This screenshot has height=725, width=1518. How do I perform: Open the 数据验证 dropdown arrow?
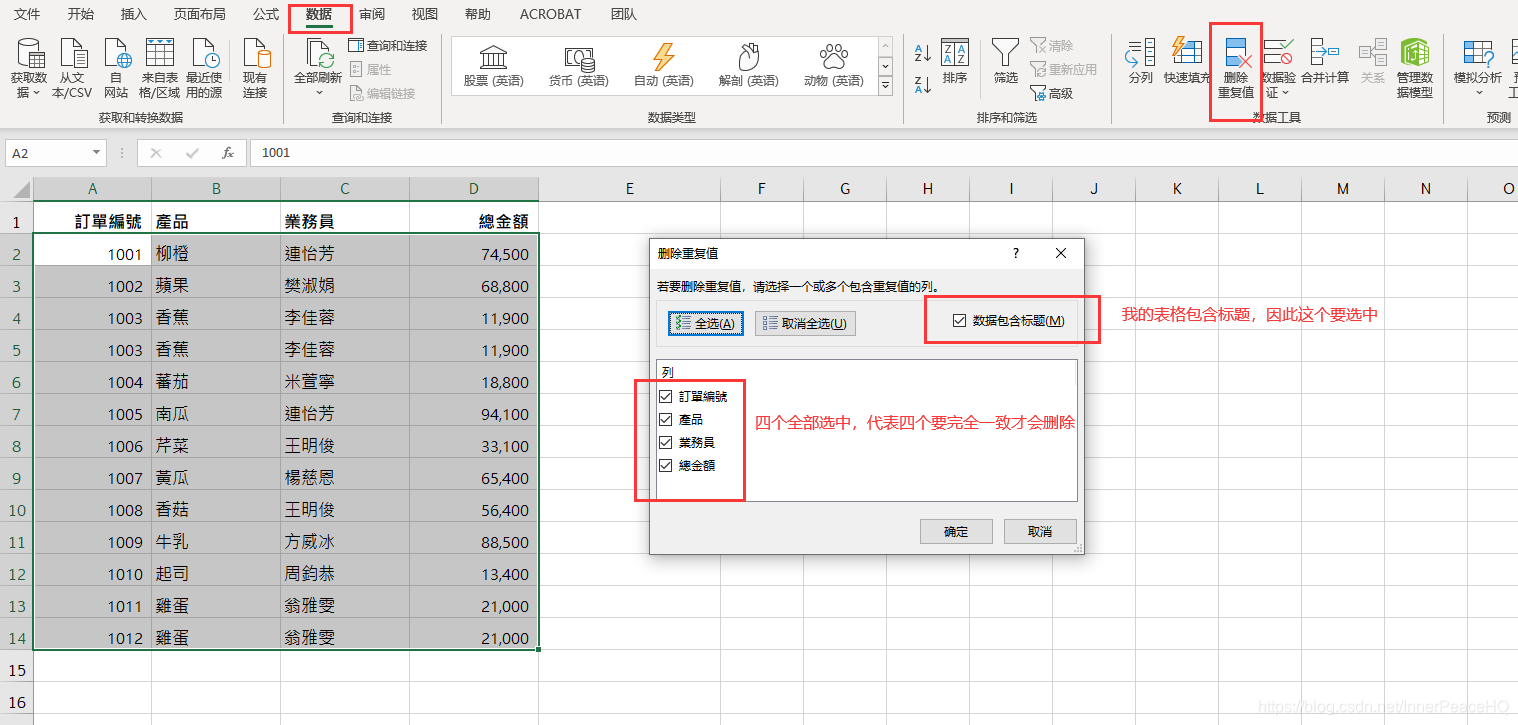(x=1285, y=93)
